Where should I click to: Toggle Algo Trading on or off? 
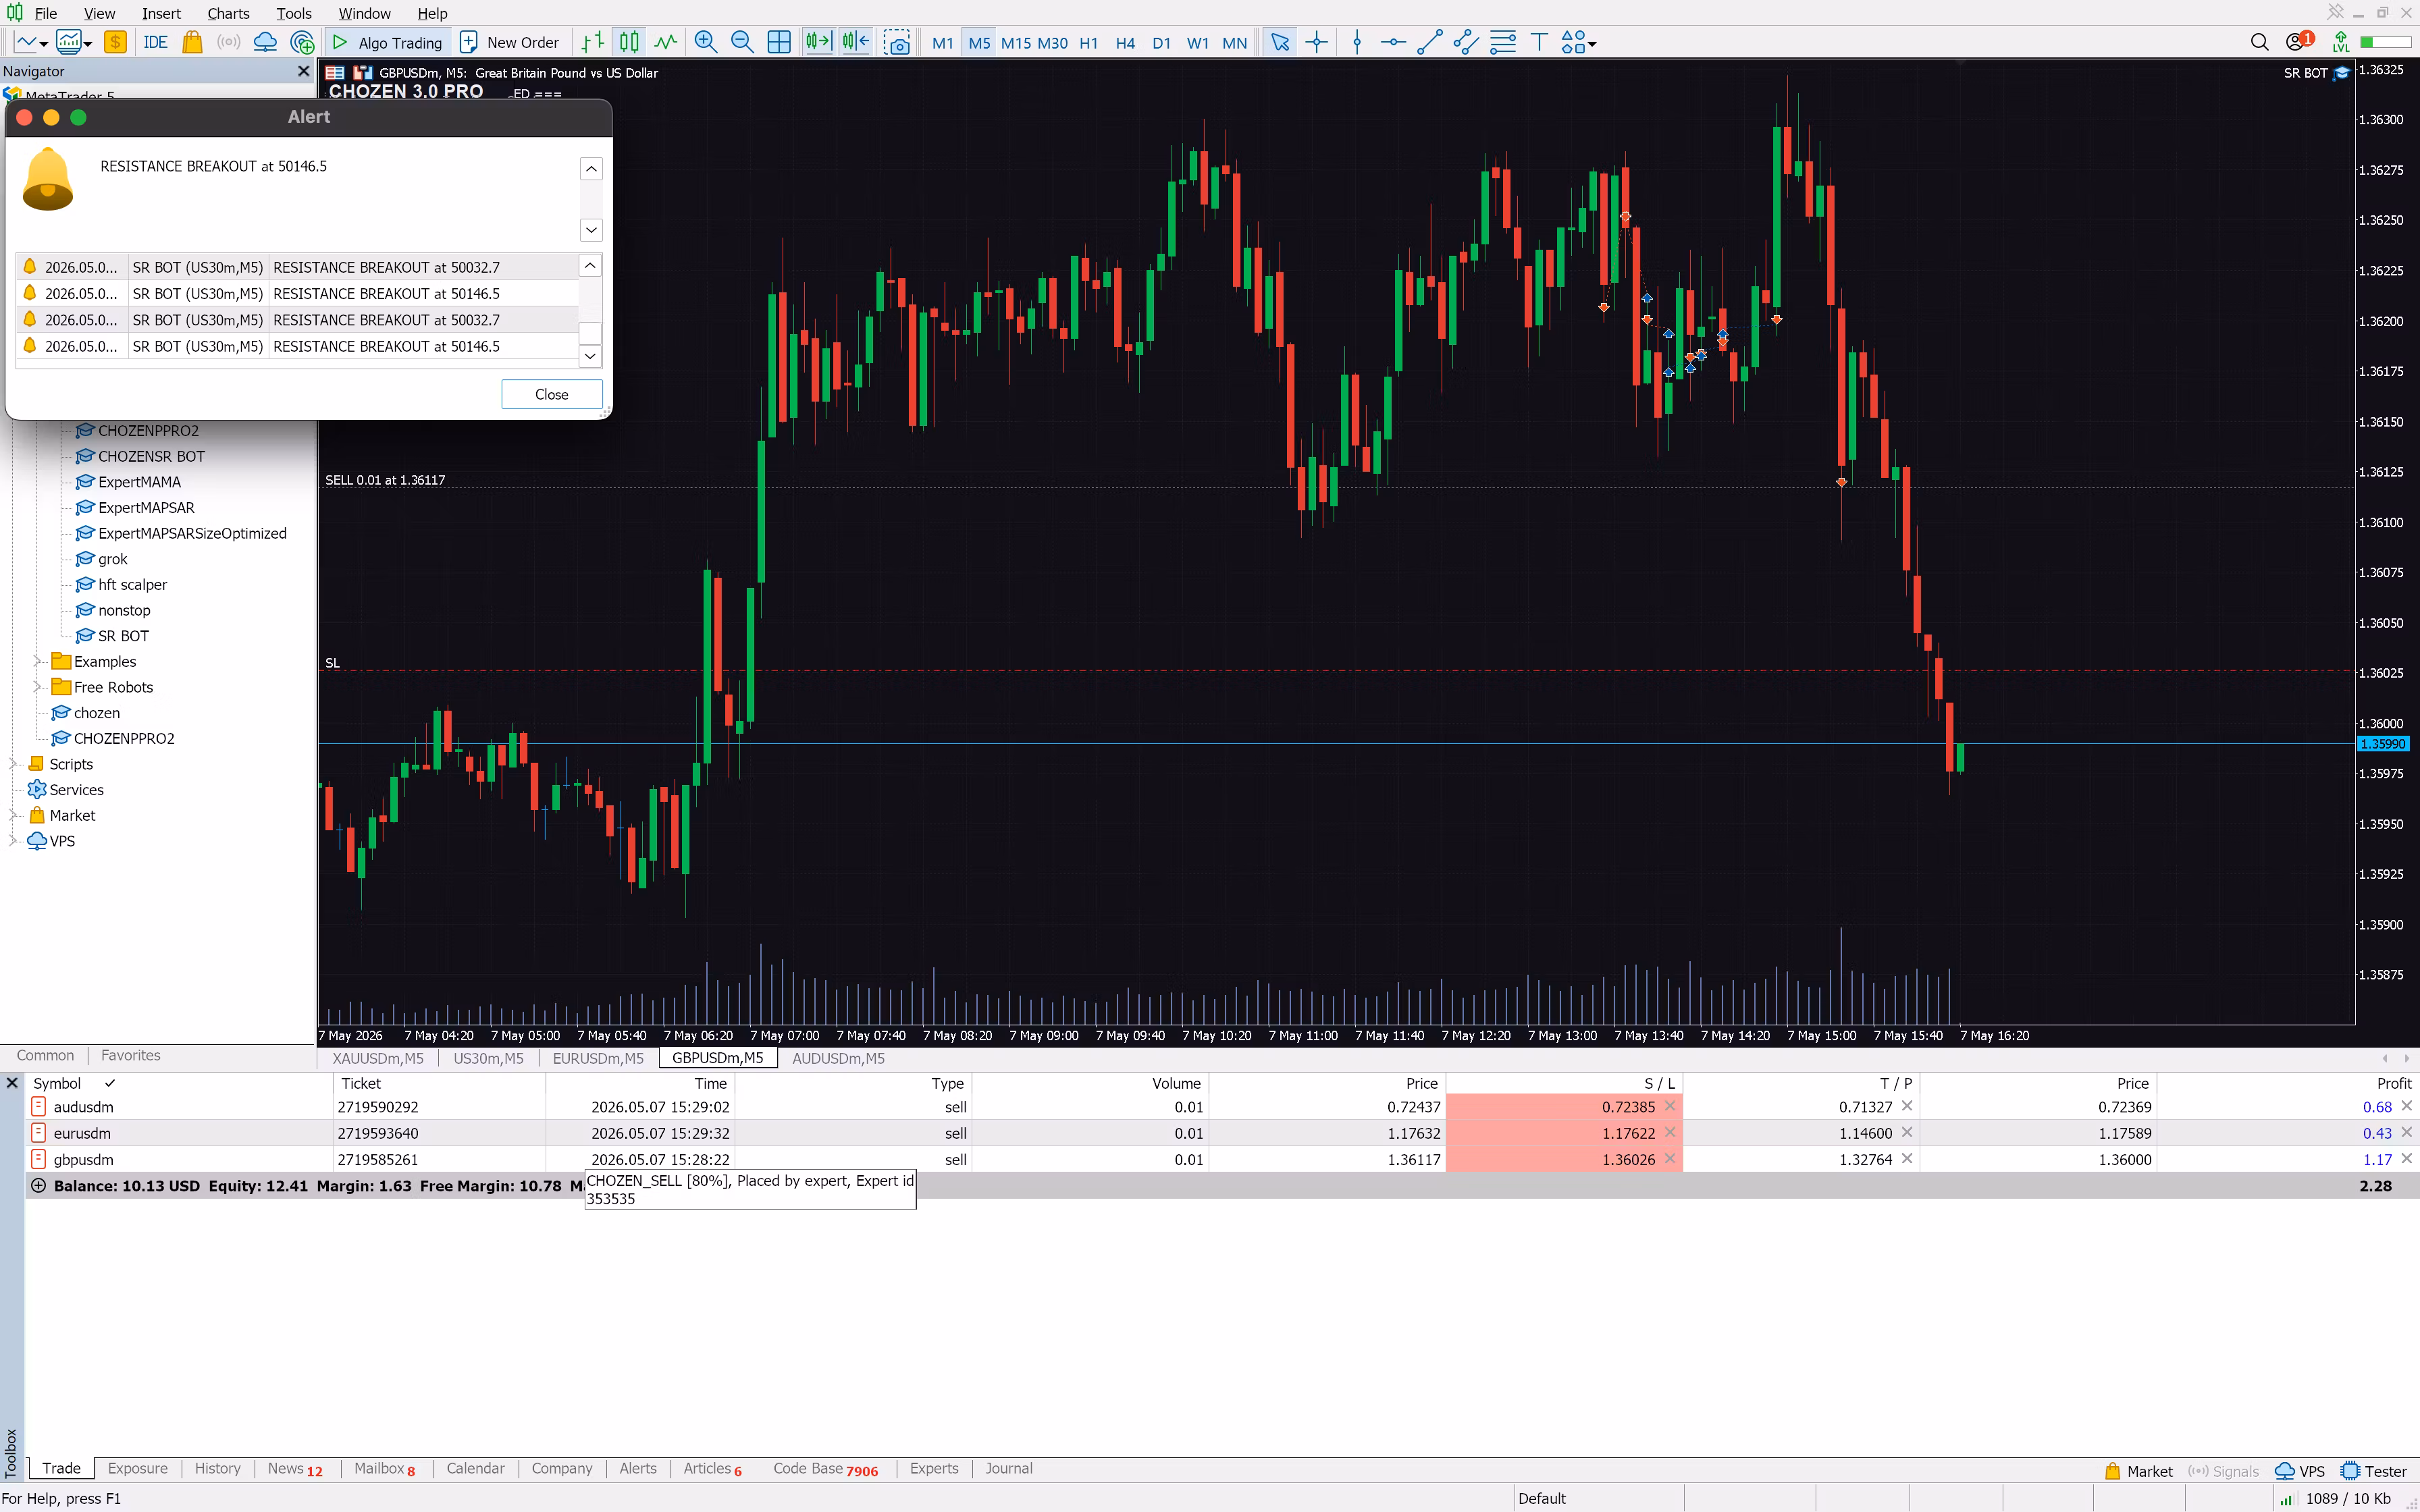[387, 42]
